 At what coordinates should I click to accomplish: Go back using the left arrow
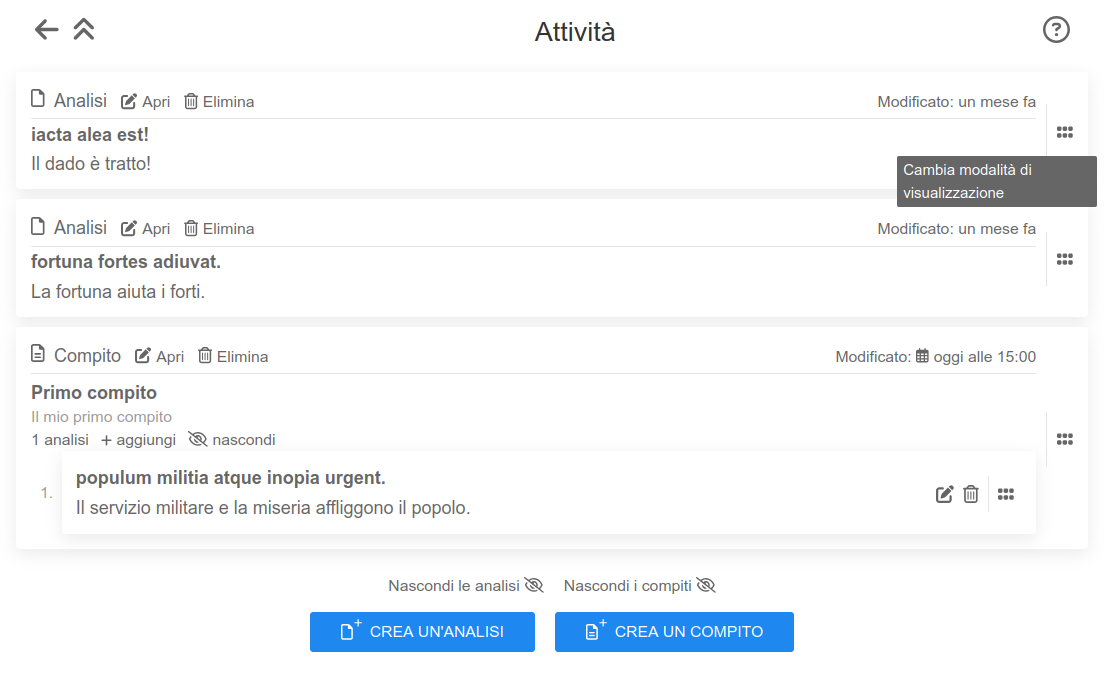pyautogui.click(x=47, y=30)
